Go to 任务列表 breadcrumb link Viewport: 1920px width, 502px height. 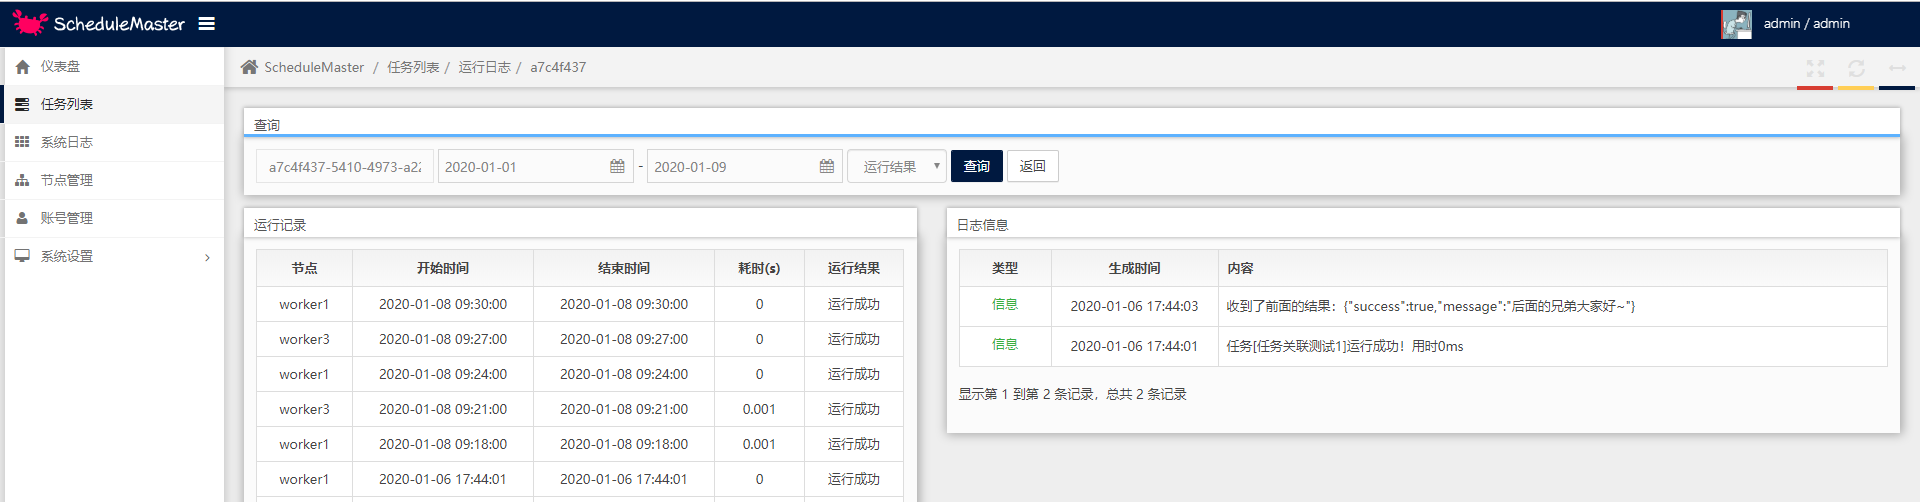tap(413, 67)
